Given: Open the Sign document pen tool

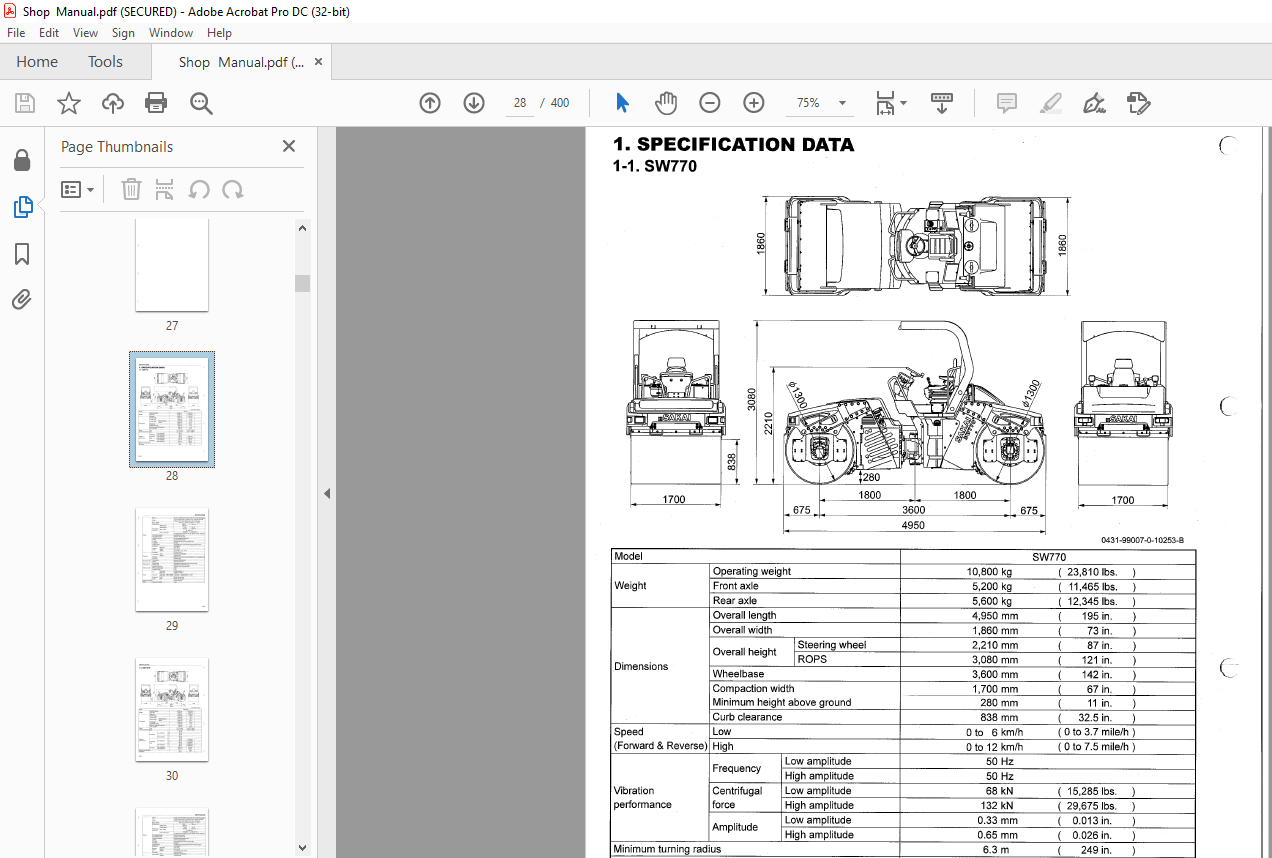Looking at the screenshot, I should pyautogui.click(x=1094, y=103).
